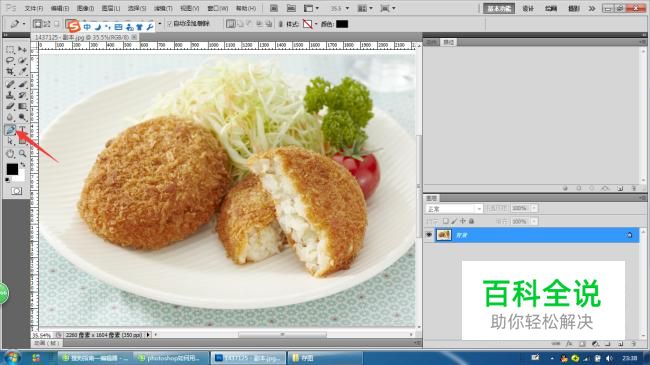Image resolution: width=650 pixels, height=365 pixels.
Task: Switch to the 路径 panel tab
Action: [x=449, y=42]
